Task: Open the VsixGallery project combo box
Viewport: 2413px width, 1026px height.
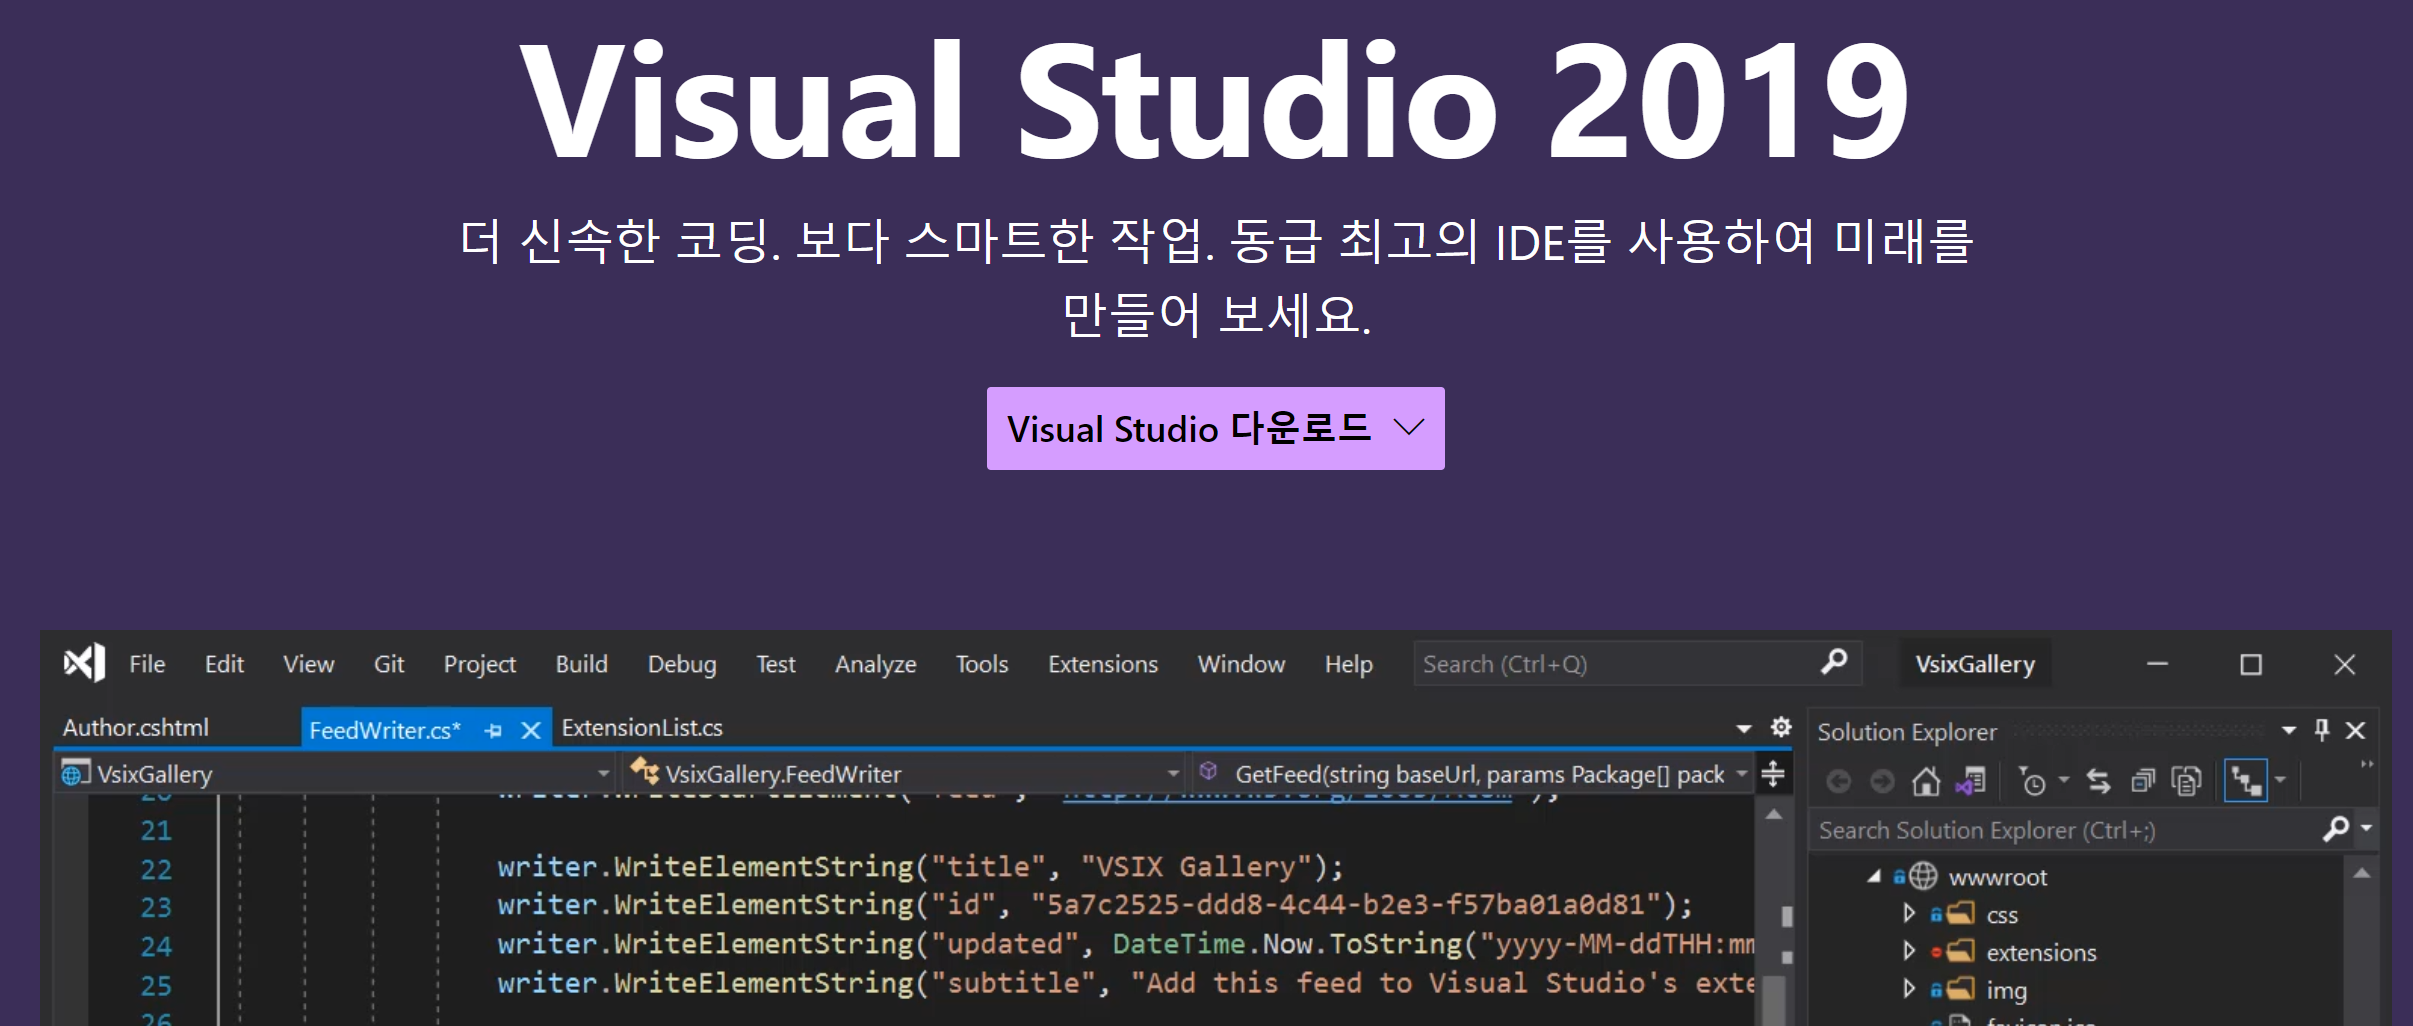Action: pos(336,773)
